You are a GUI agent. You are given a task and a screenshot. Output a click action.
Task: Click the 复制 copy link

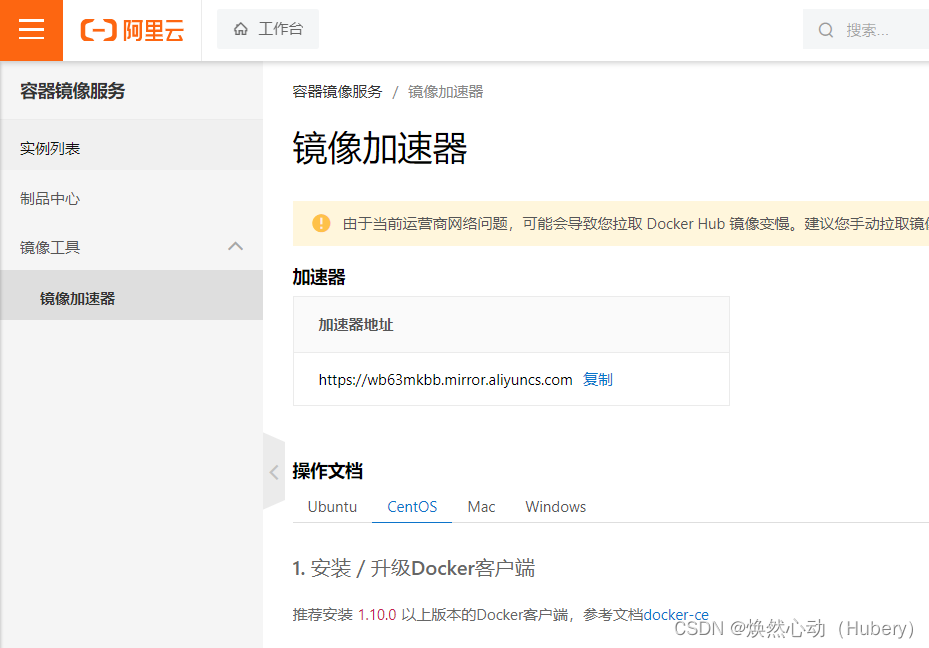click(x=597, y=379)
